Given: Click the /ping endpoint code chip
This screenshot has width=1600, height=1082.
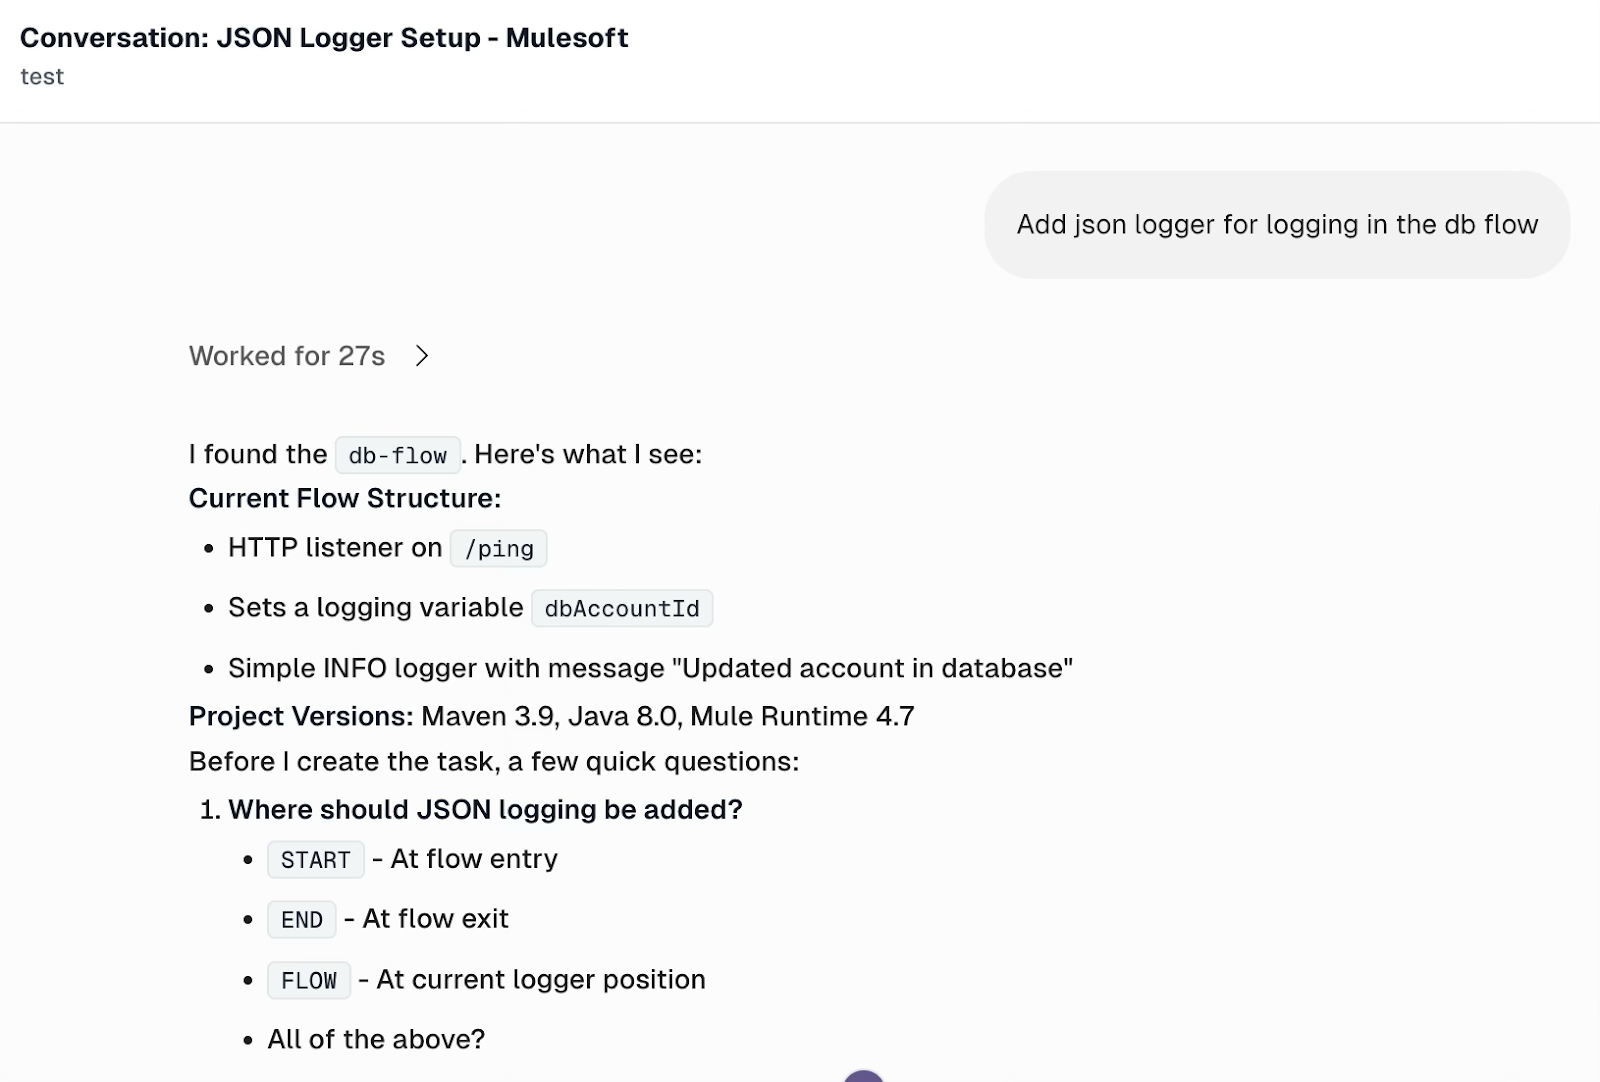Looking at the screenshot, I should (498, 548).
